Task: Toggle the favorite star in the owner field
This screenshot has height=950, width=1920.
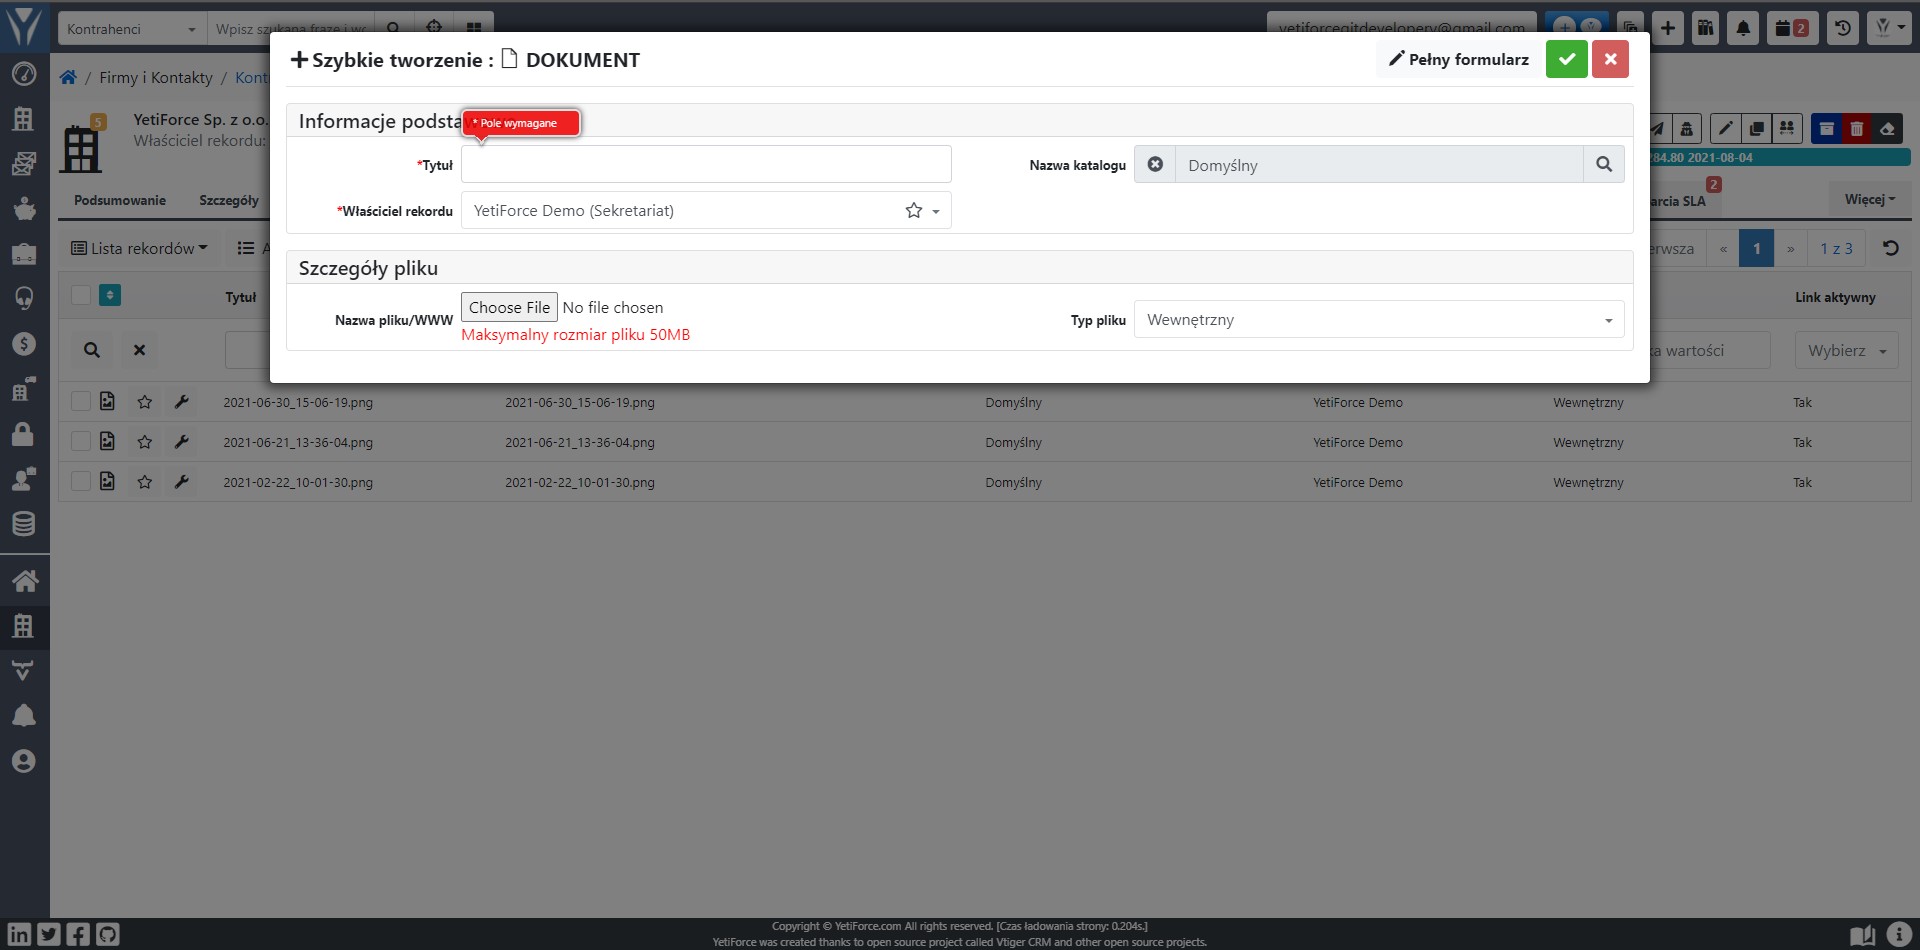Action: pos(913,210)
